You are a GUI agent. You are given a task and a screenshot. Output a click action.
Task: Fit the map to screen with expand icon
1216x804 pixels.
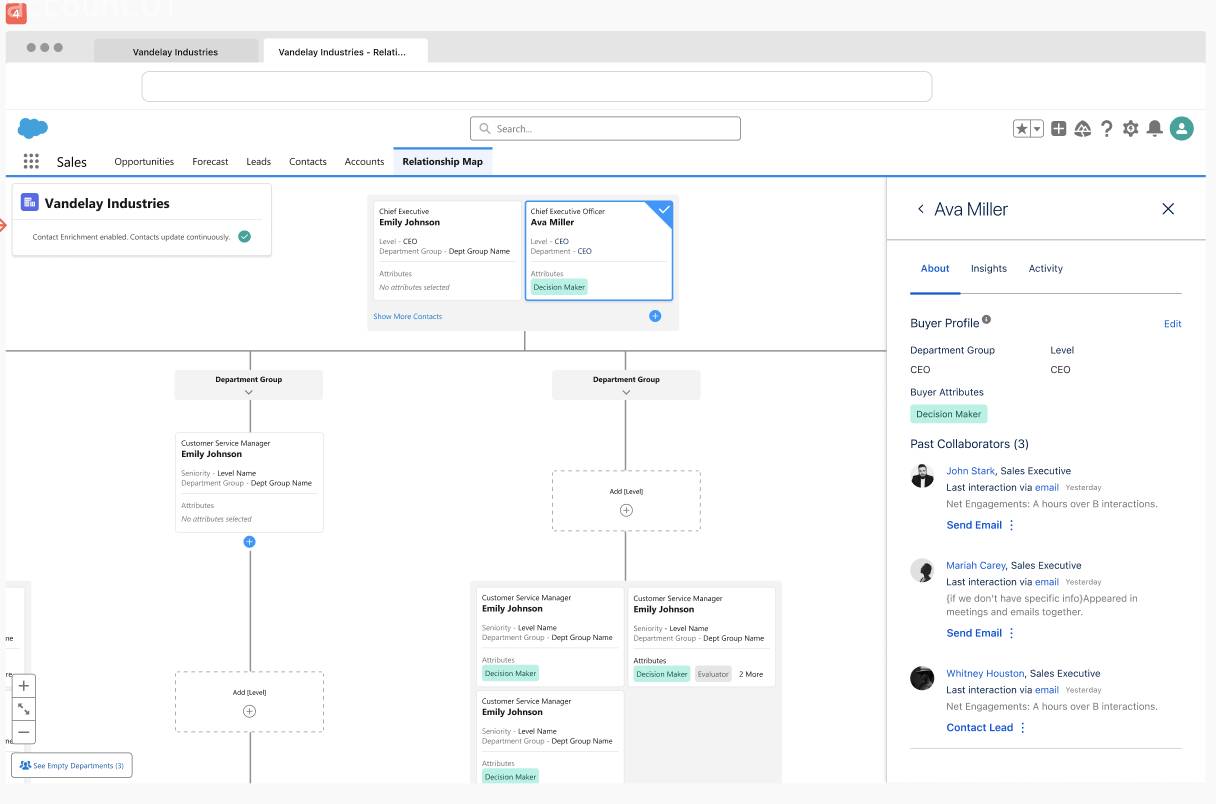(x=24, y=709)
